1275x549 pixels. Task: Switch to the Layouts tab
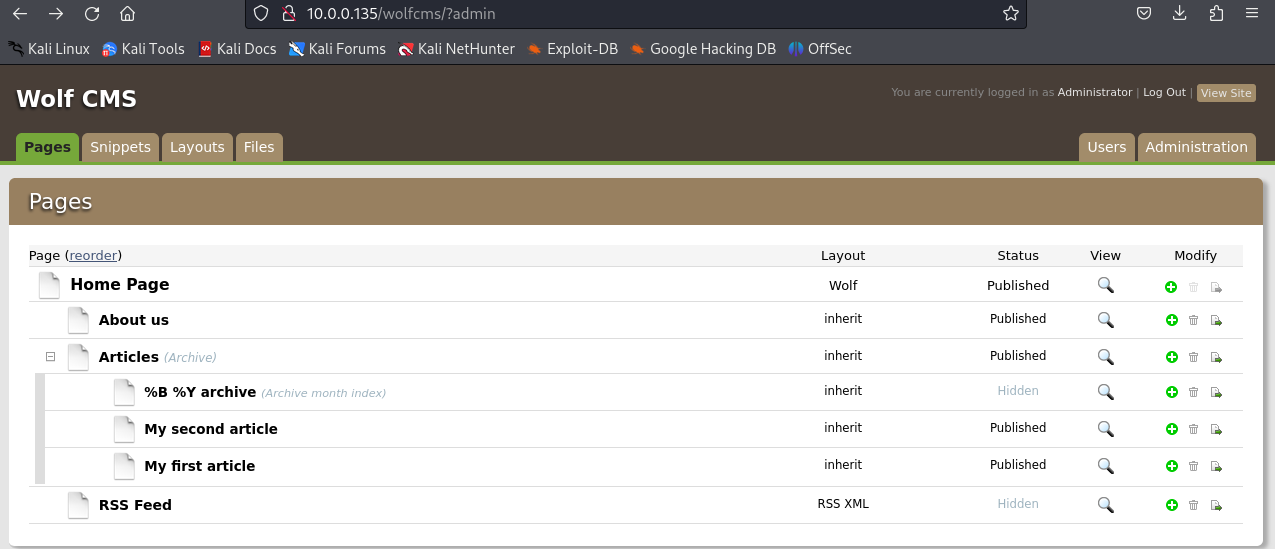[197, 147]
